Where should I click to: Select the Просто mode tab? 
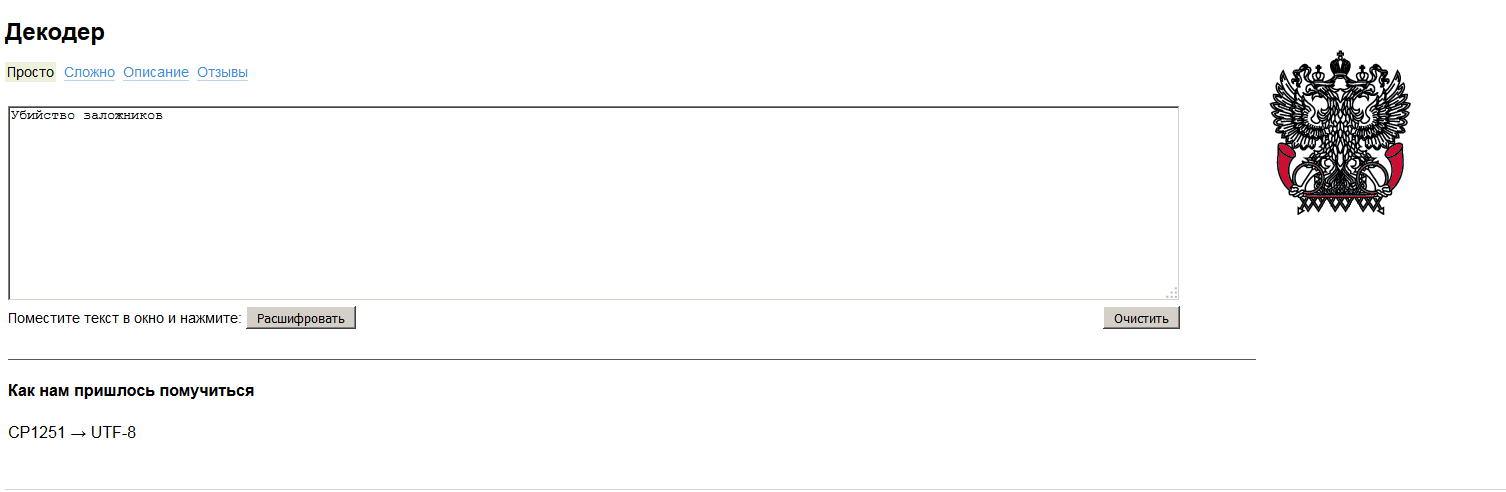pyautogui.click(x=31, y=72)
